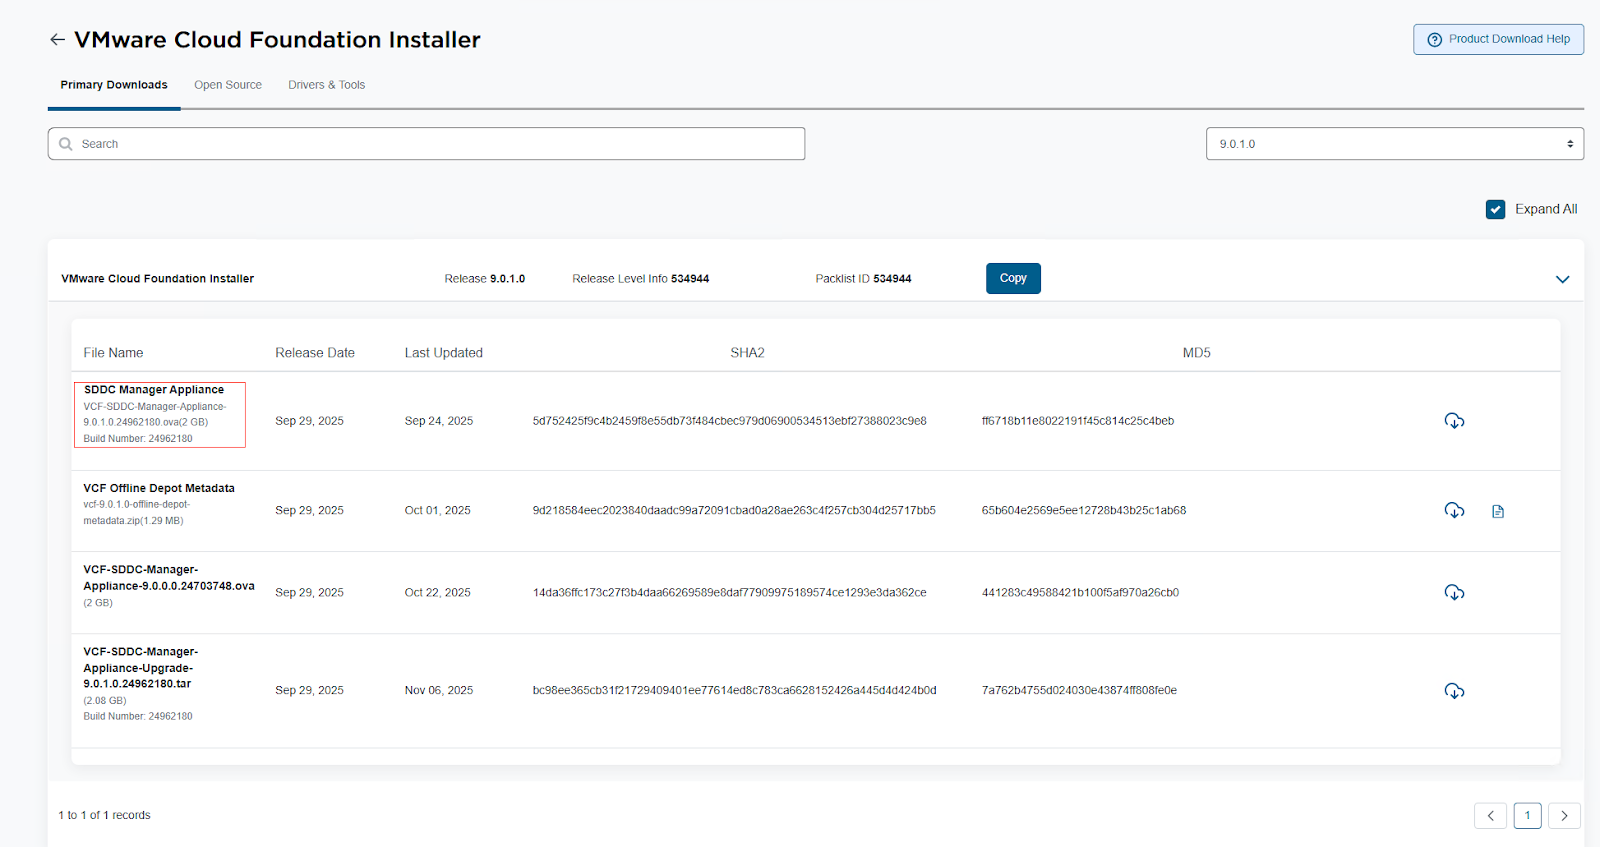Download the SDDC Manager Appliance OVA
Viewport: 1600px width, 847px height.
(x=1454, y=421)
